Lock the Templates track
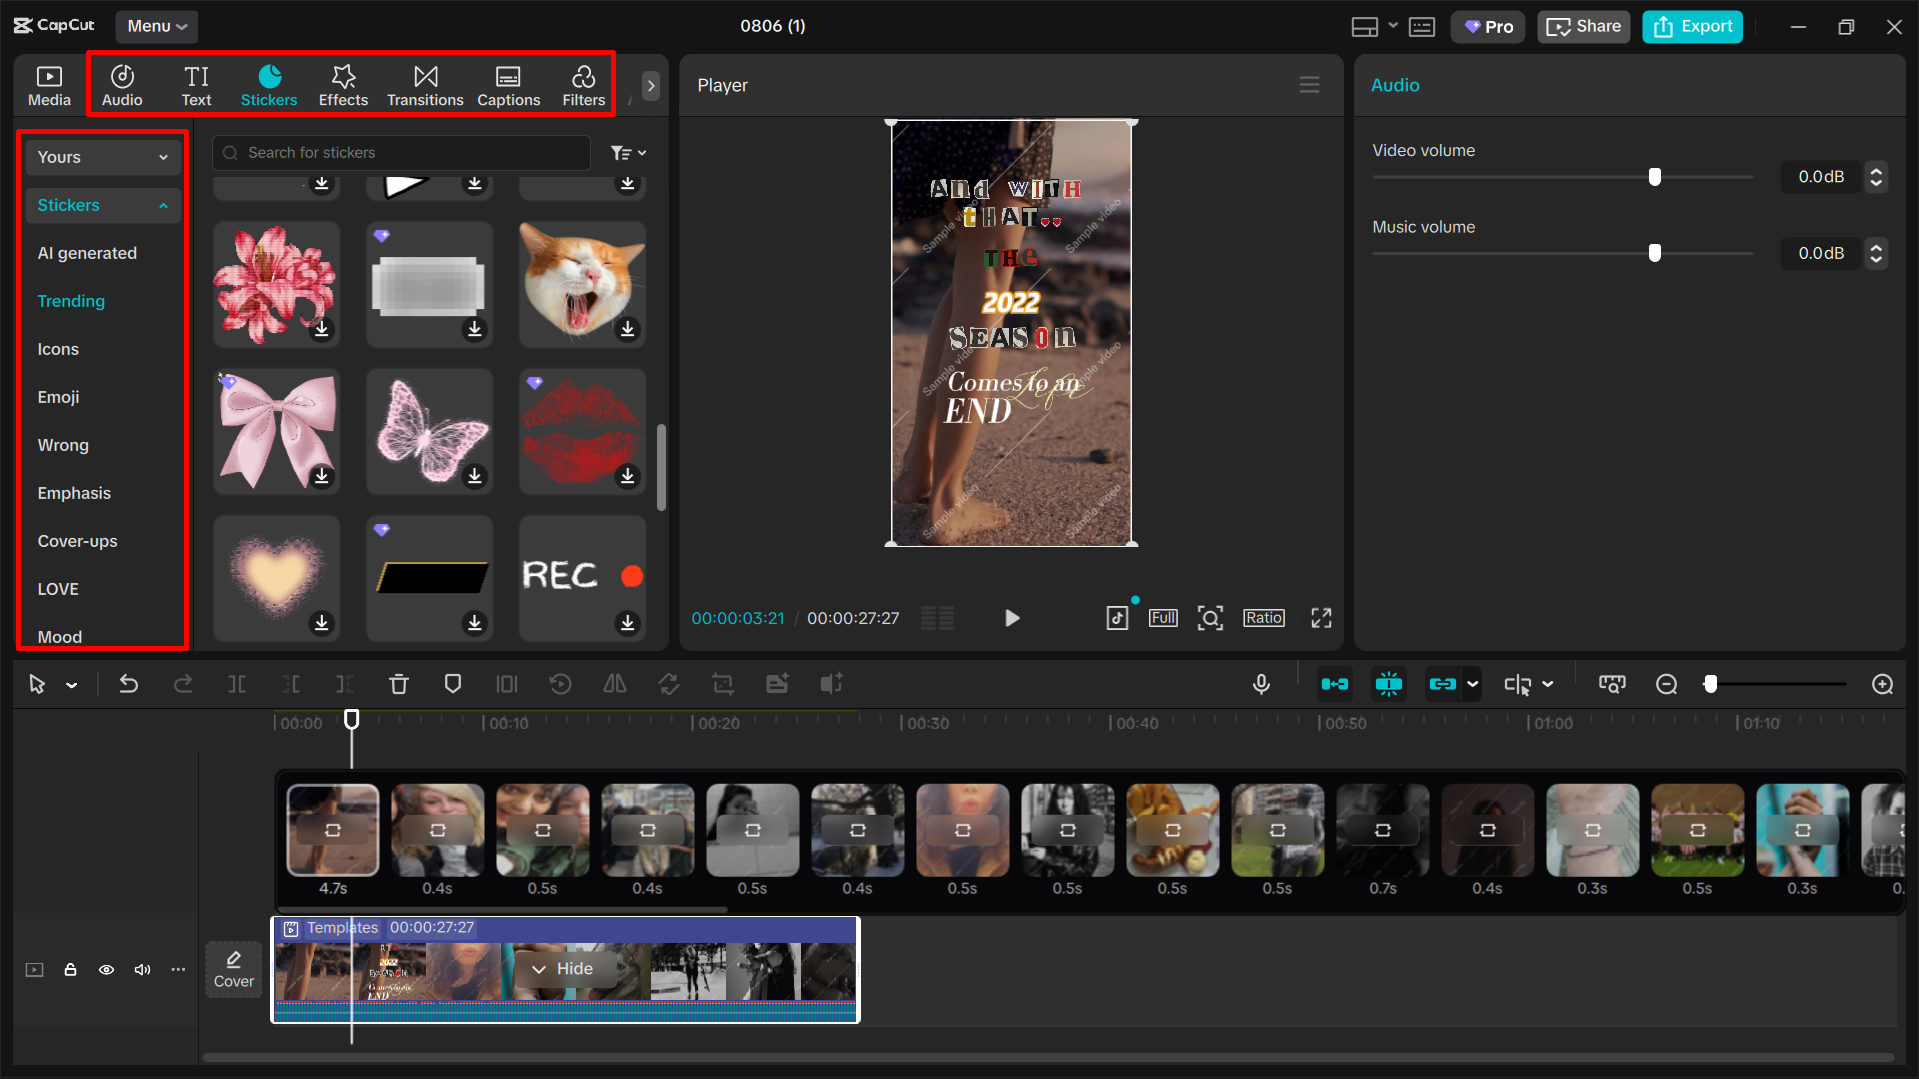This screenshot has height=1079, width=1919. (70, 969)
